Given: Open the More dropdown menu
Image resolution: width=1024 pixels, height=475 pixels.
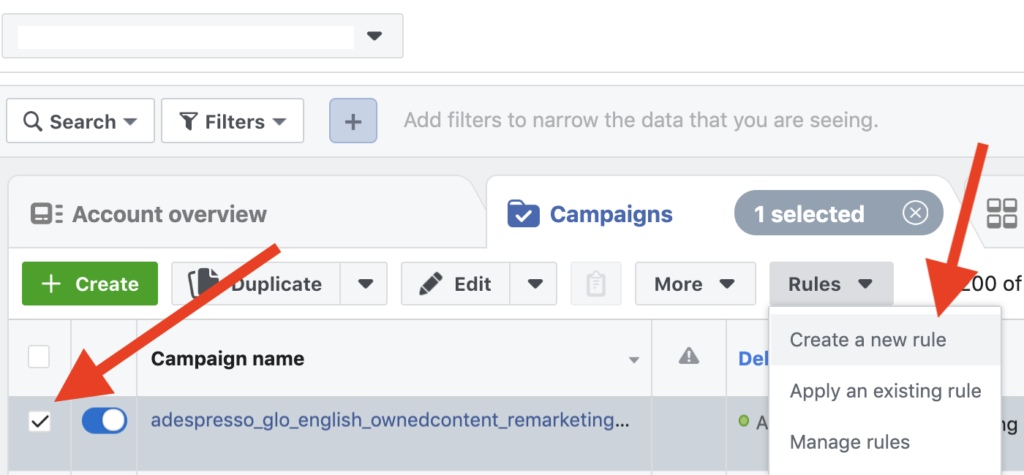Looking at the screenshot, I should click(x=695, y=284).
